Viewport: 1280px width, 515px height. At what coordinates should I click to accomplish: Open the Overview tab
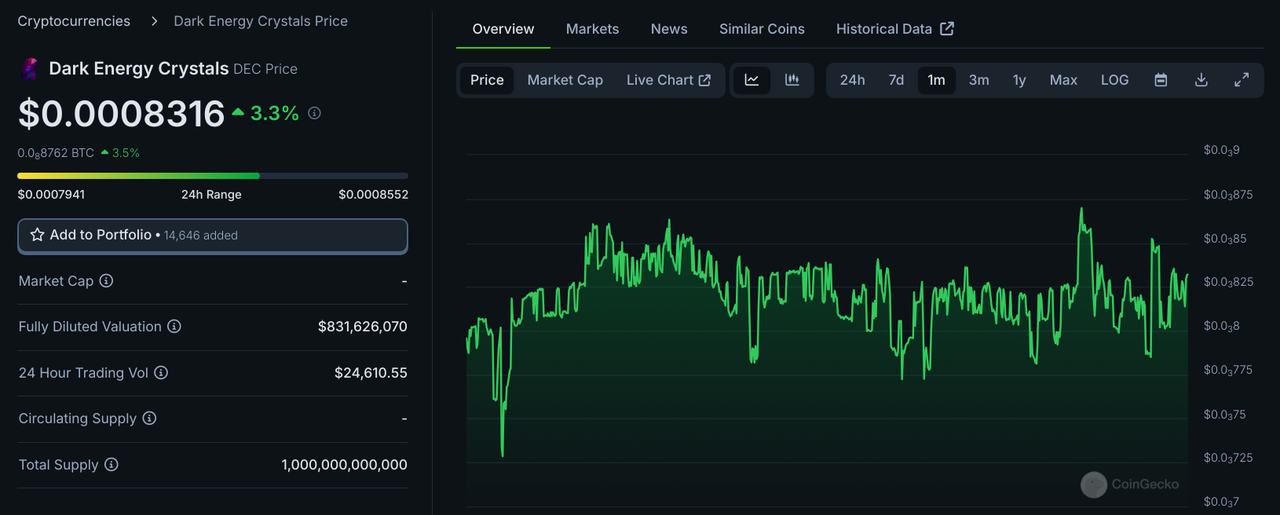(x=503, y=29)
